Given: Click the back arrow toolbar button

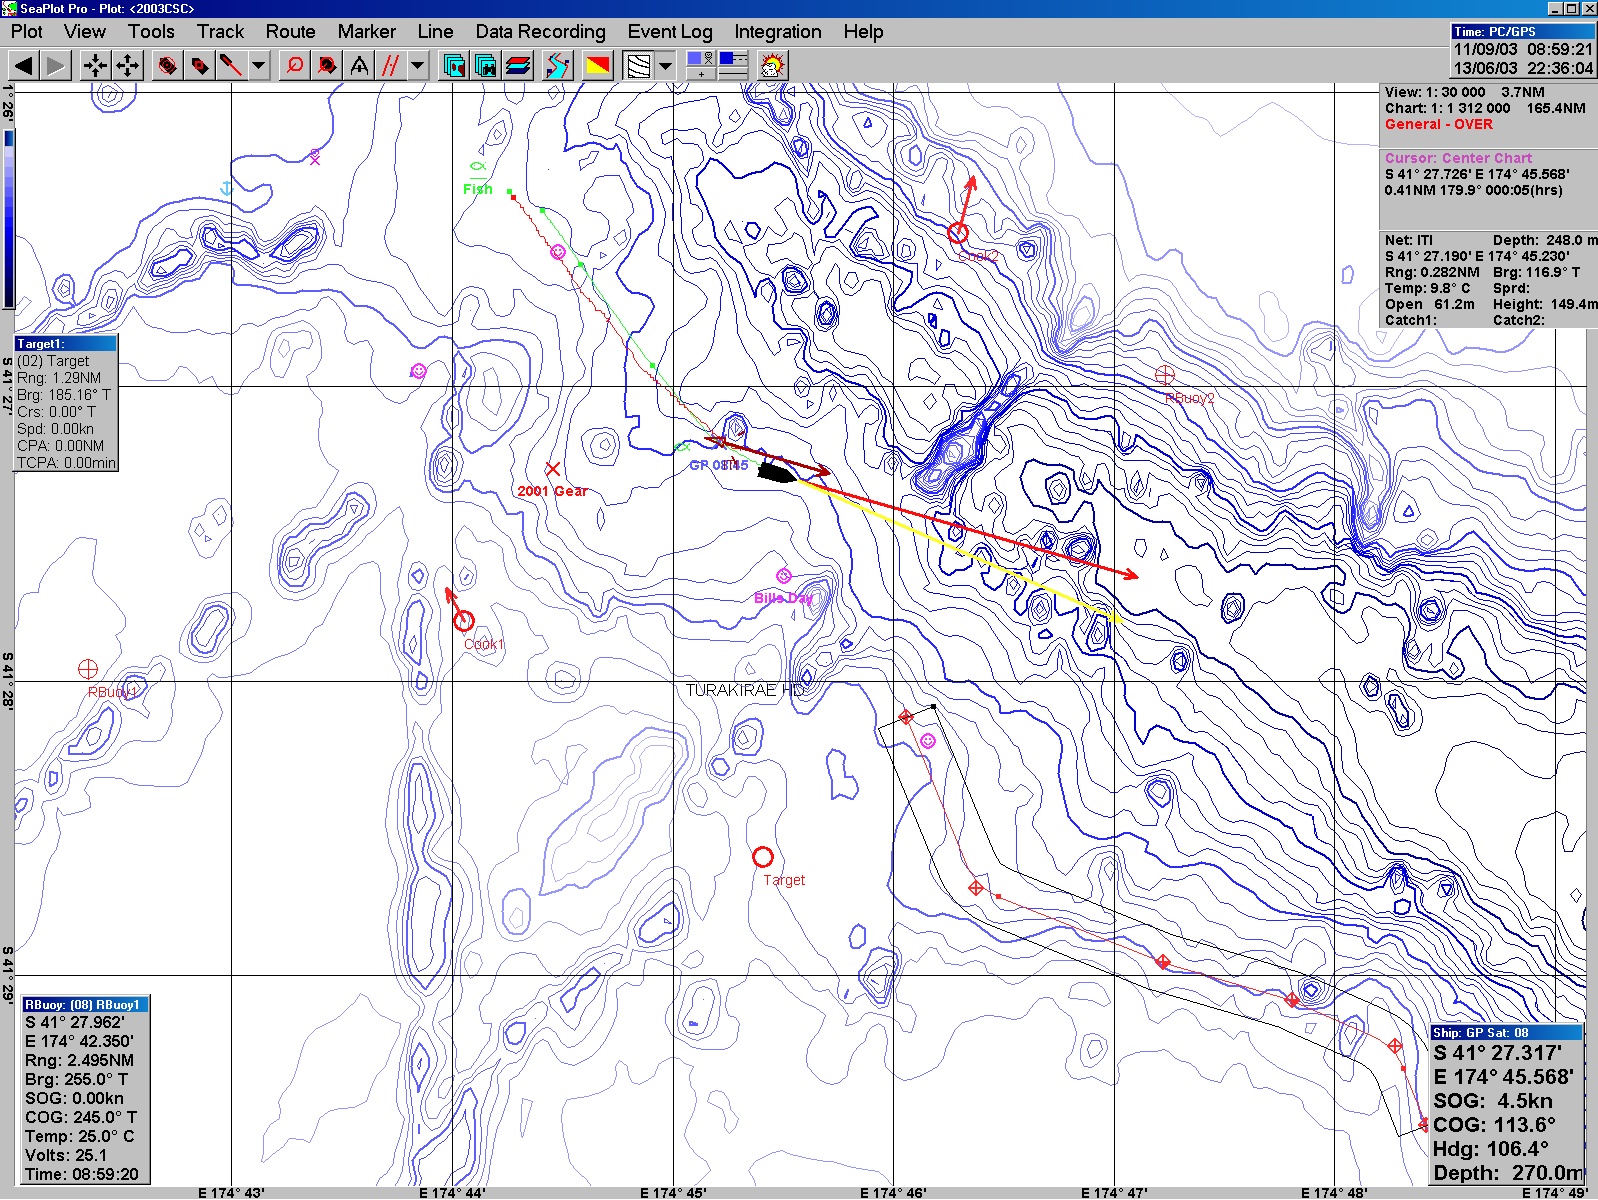Looking at the screenshot, I should 24,66.
